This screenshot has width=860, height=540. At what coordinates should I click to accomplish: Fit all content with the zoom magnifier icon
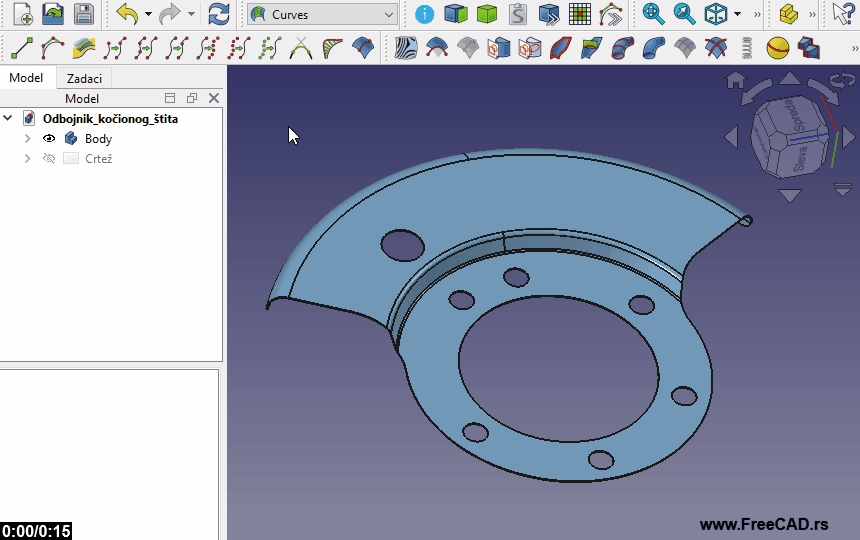653,14
